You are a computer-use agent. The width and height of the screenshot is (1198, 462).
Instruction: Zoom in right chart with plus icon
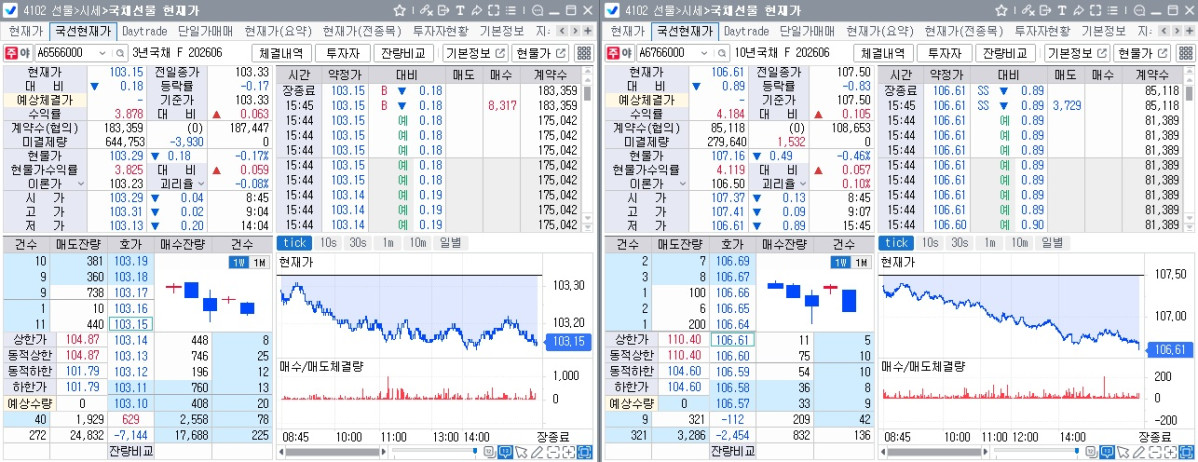pyautogui.click(x=1170, y=452)
